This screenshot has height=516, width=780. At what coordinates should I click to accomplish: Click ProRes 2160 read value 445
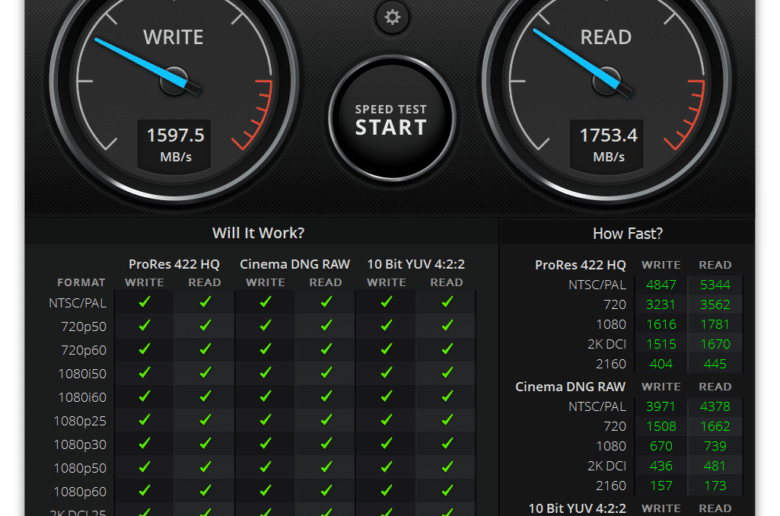[x=715, y=364]
